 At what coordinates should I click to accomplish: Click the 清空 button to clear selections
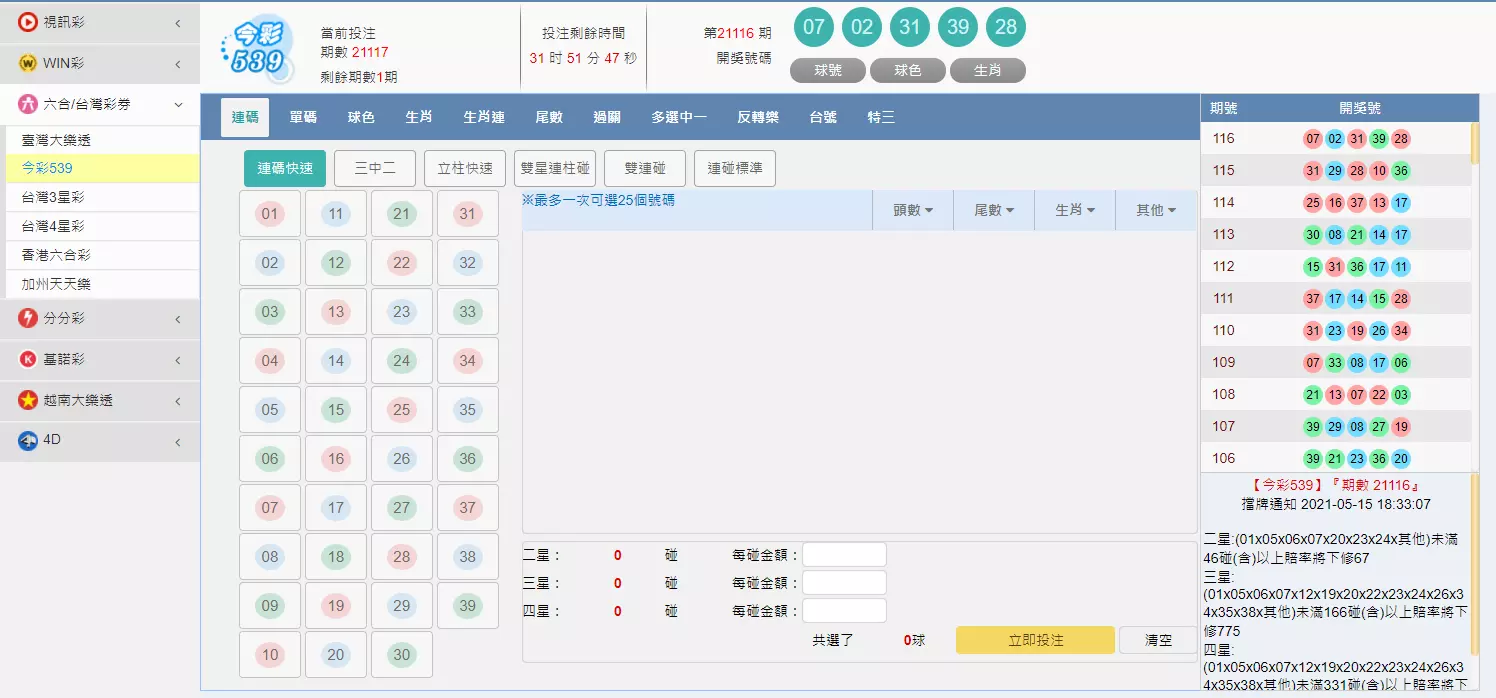(1157, 640)
